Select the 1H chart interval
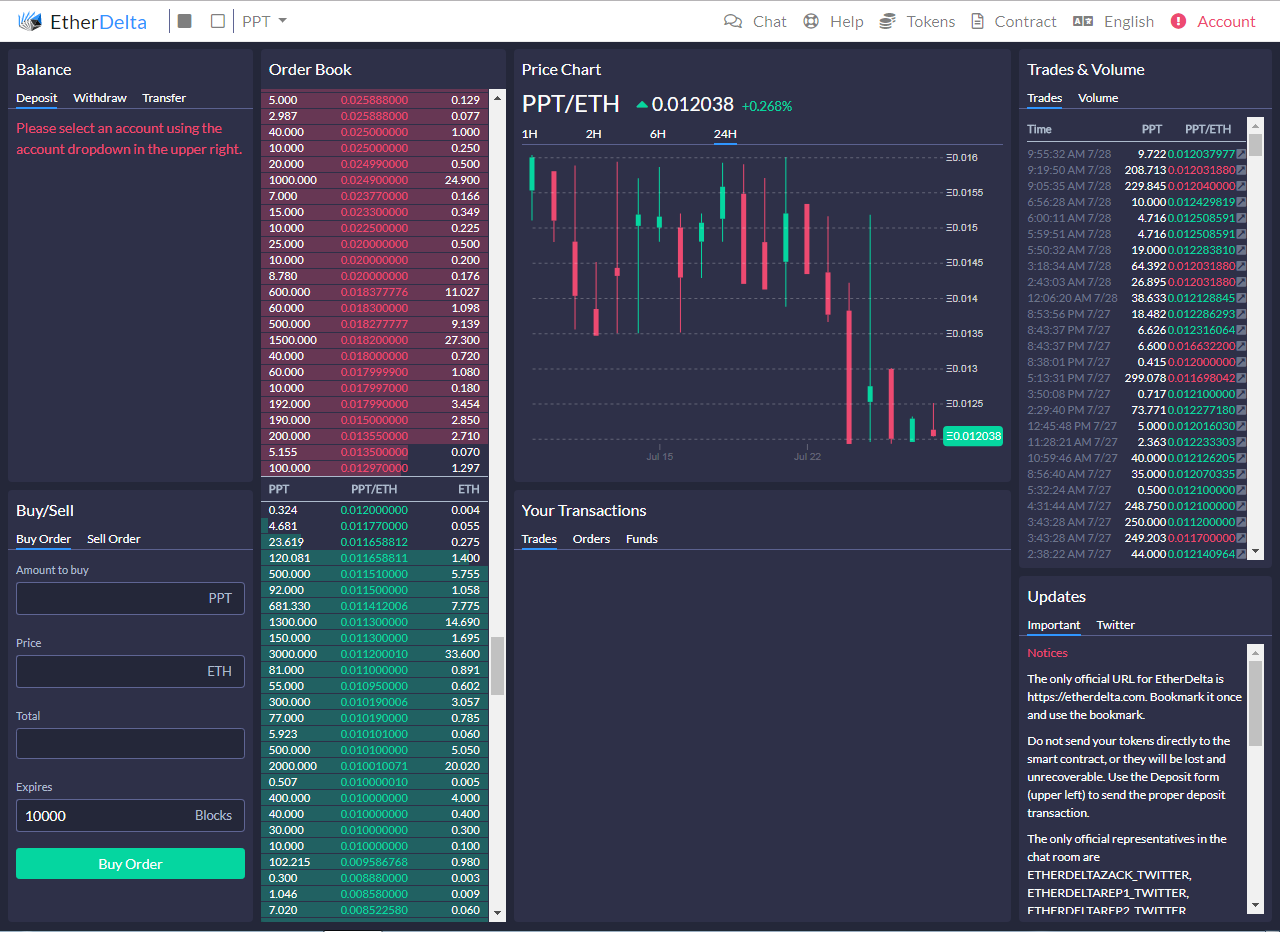This screenshot has height=932, width=1280. [530, 134]
